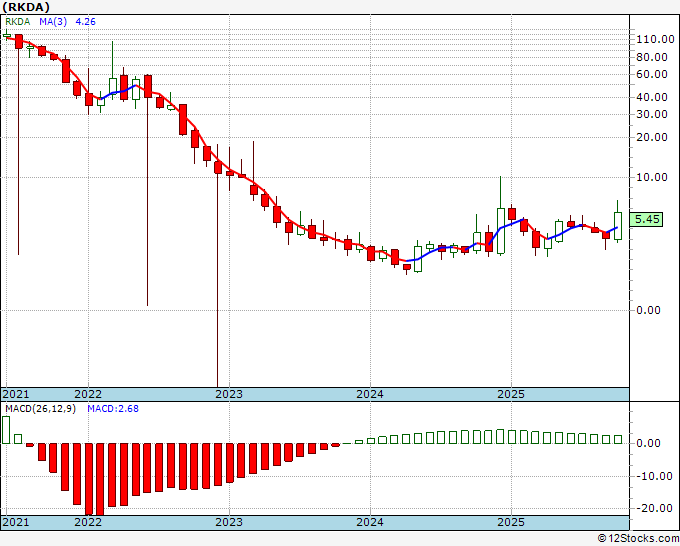Click the 0.00 price axis label

click(648, 310)
